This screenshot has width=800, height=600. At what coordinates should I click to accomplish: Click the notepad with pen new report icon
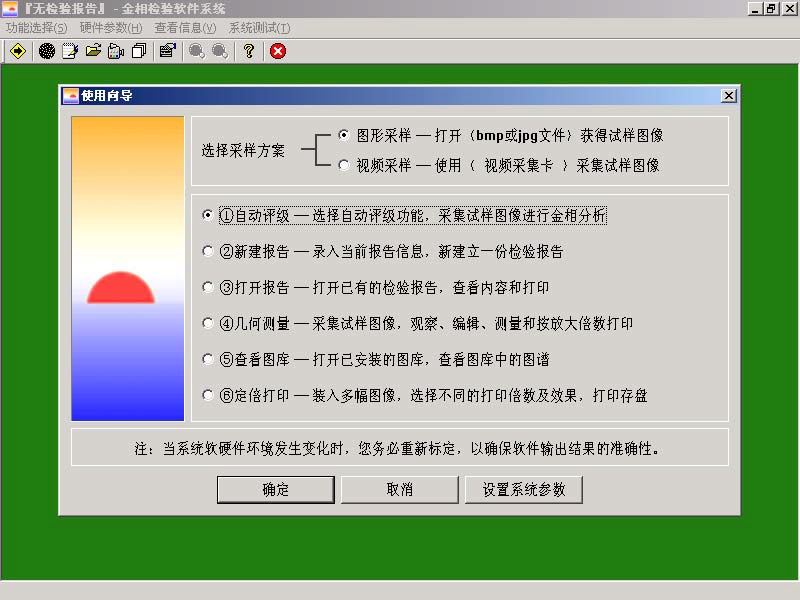pos(70,51)
